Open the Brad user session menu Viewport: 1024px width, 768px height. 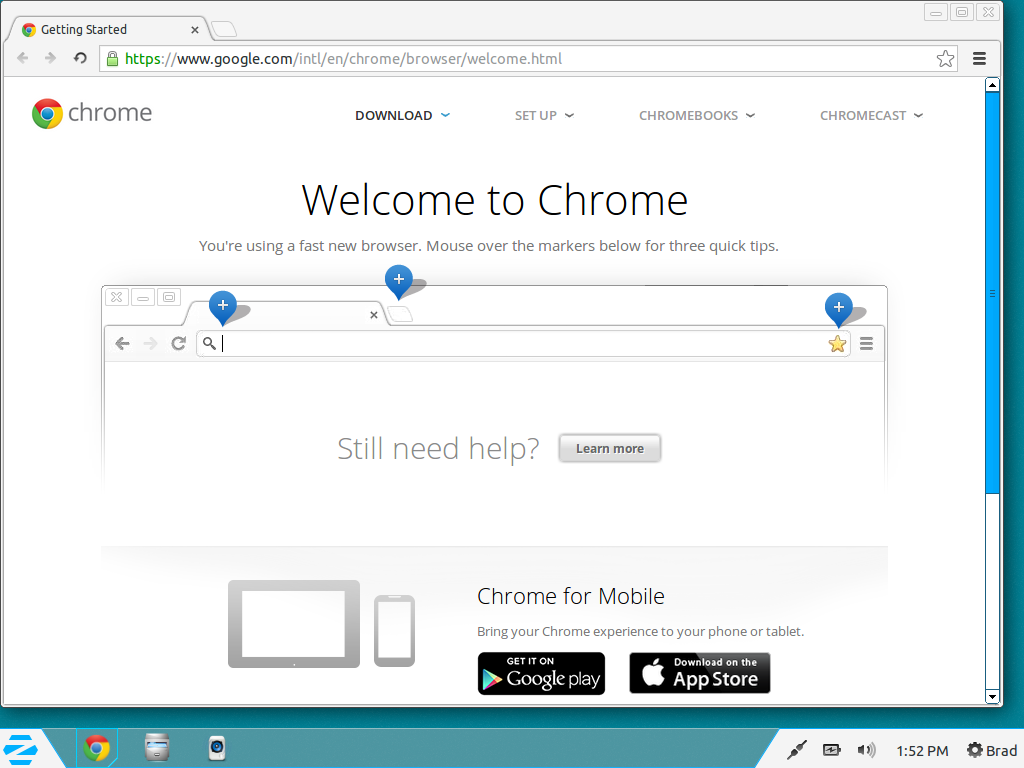[992, 750]
